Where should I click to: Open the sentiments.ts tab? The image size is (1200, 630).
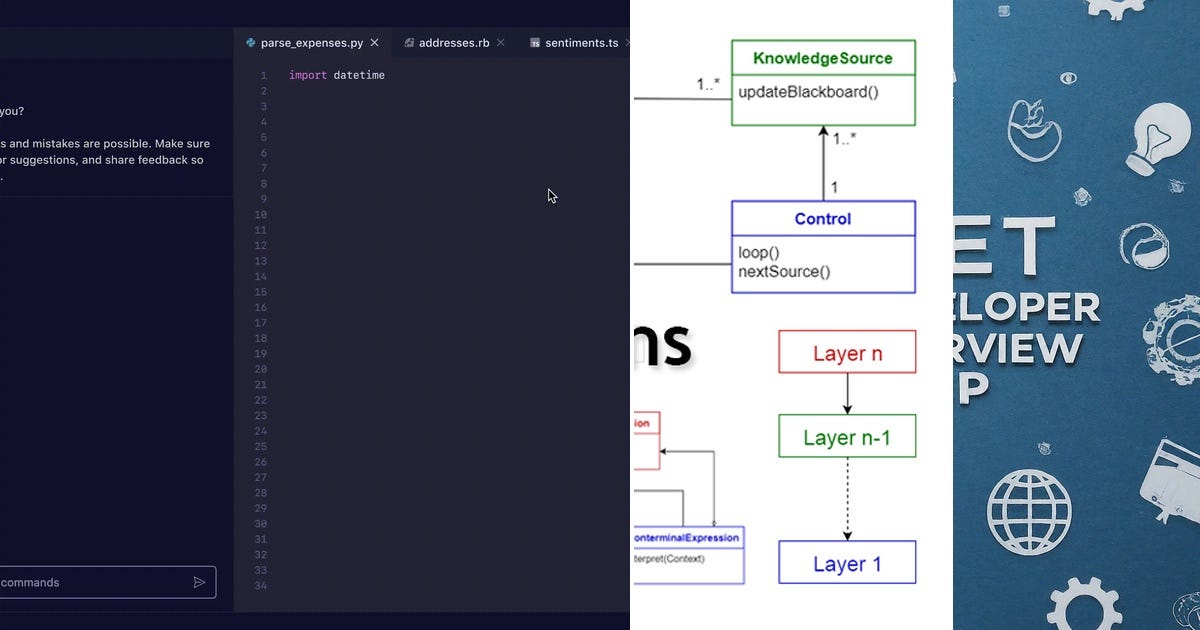580,42
